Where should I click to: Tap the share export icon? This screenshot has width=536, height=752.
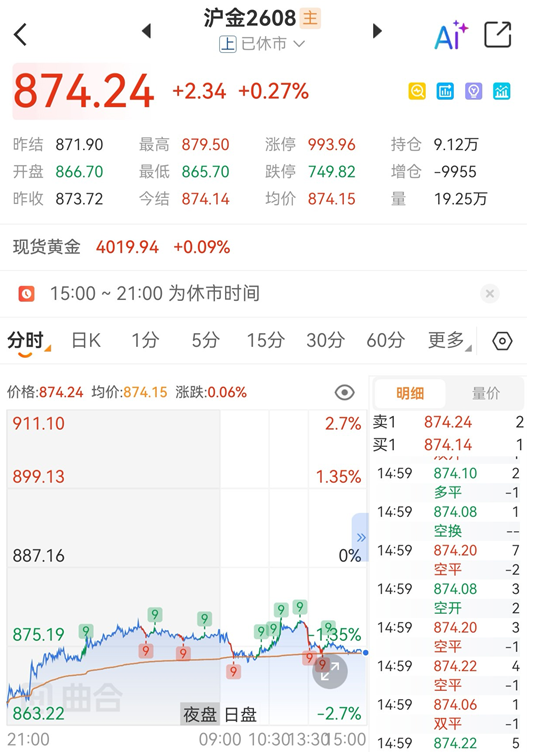point(498,35)
